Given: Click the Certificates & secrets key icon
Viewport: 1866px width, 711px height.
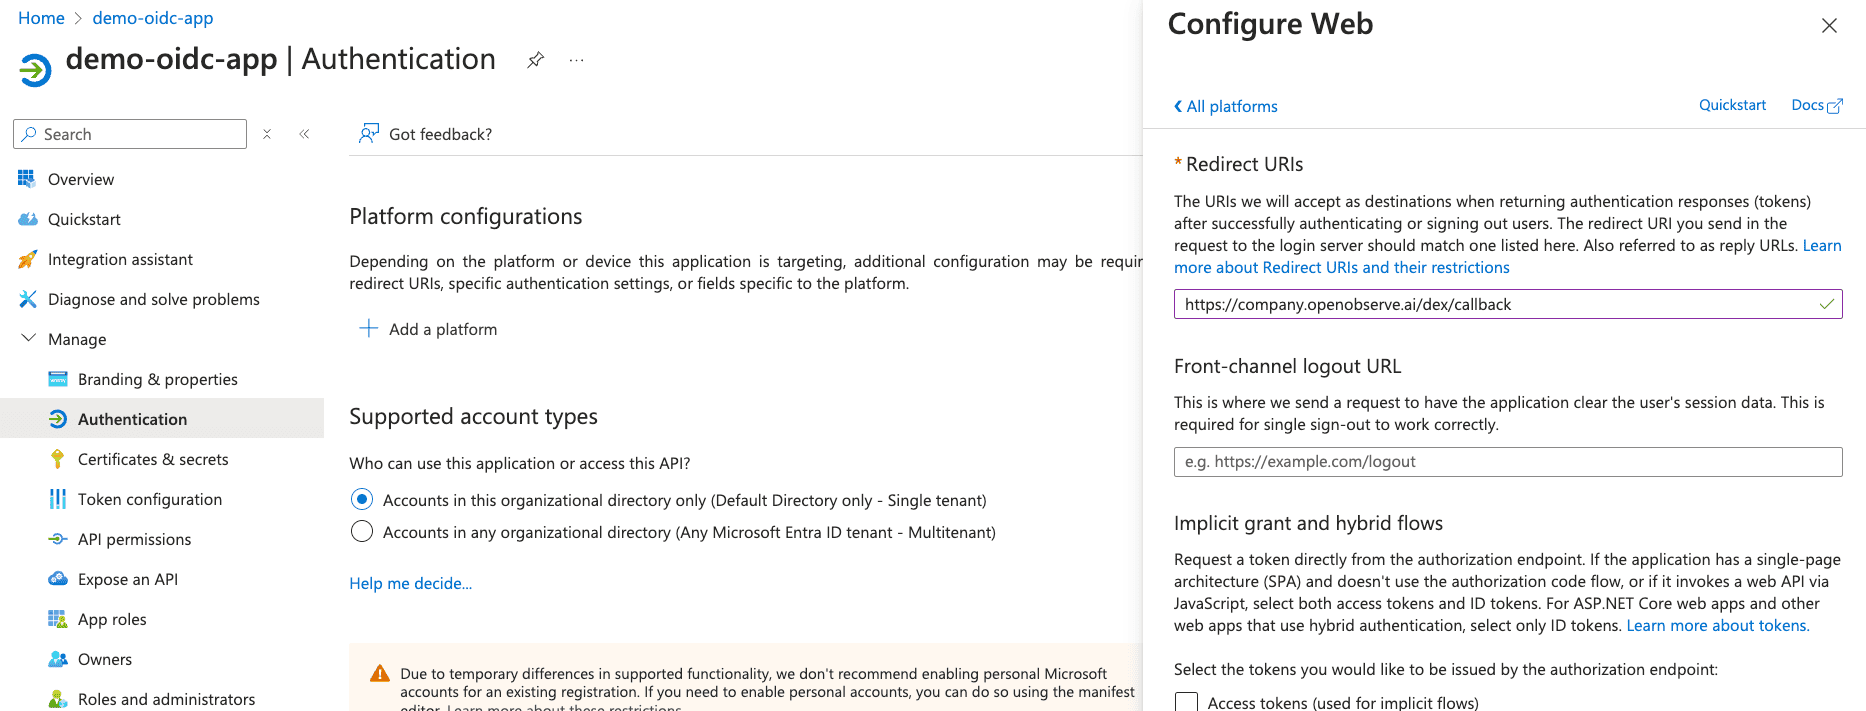Looking at the screenshot, I should 57,459.
